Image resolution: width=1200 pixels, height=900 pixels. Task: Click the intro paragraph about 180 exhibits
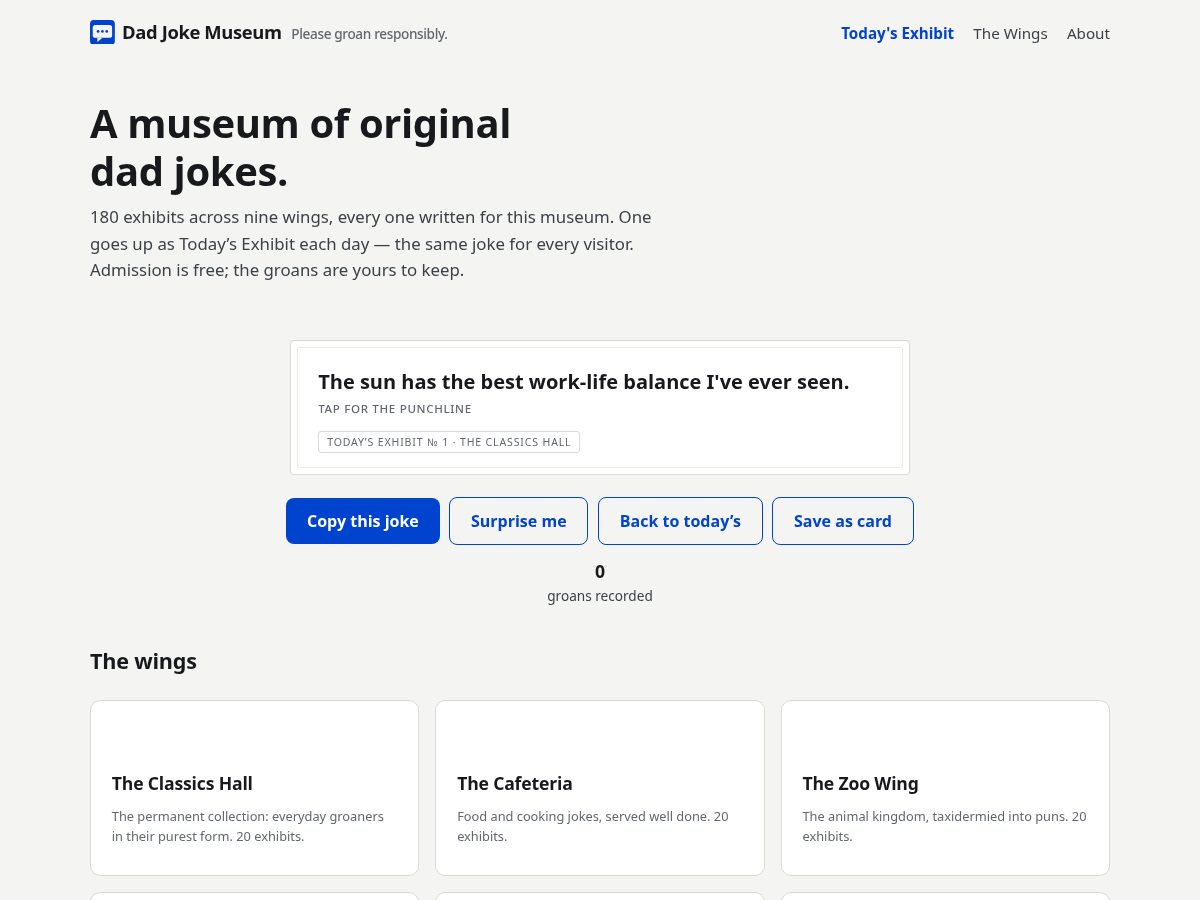(x=371, y=244)
